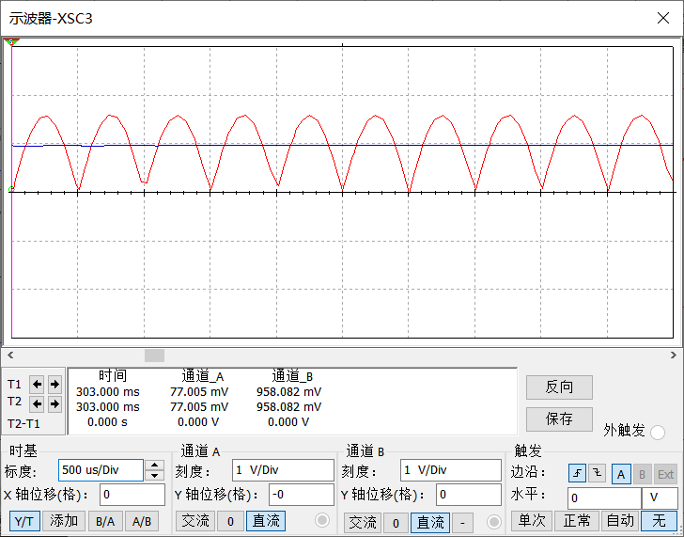Choose trigger source Ext

[x=666, y=474]
